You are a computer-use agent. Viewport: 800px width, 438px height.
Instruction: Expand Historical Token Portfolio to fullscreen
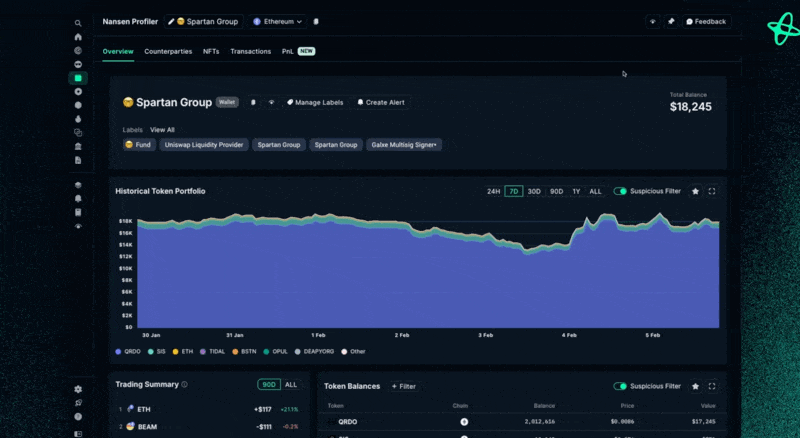coord(712,191)
